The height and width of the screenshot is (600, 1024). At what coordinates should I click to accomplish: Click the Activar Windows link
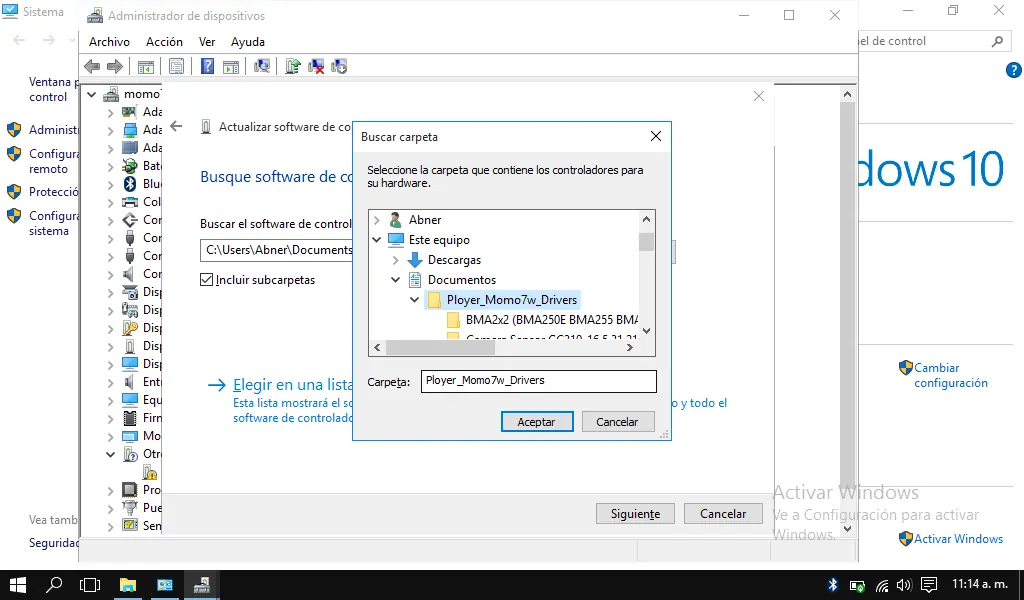(958, 539)
